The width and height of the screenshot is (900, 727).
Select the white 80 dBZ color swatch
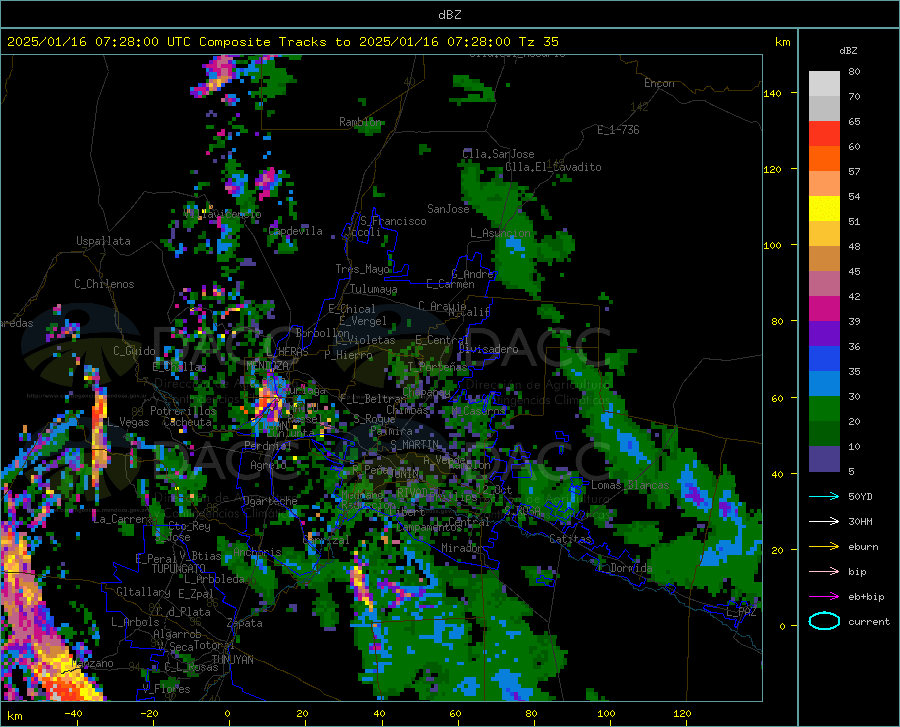(x=824, y=84)
